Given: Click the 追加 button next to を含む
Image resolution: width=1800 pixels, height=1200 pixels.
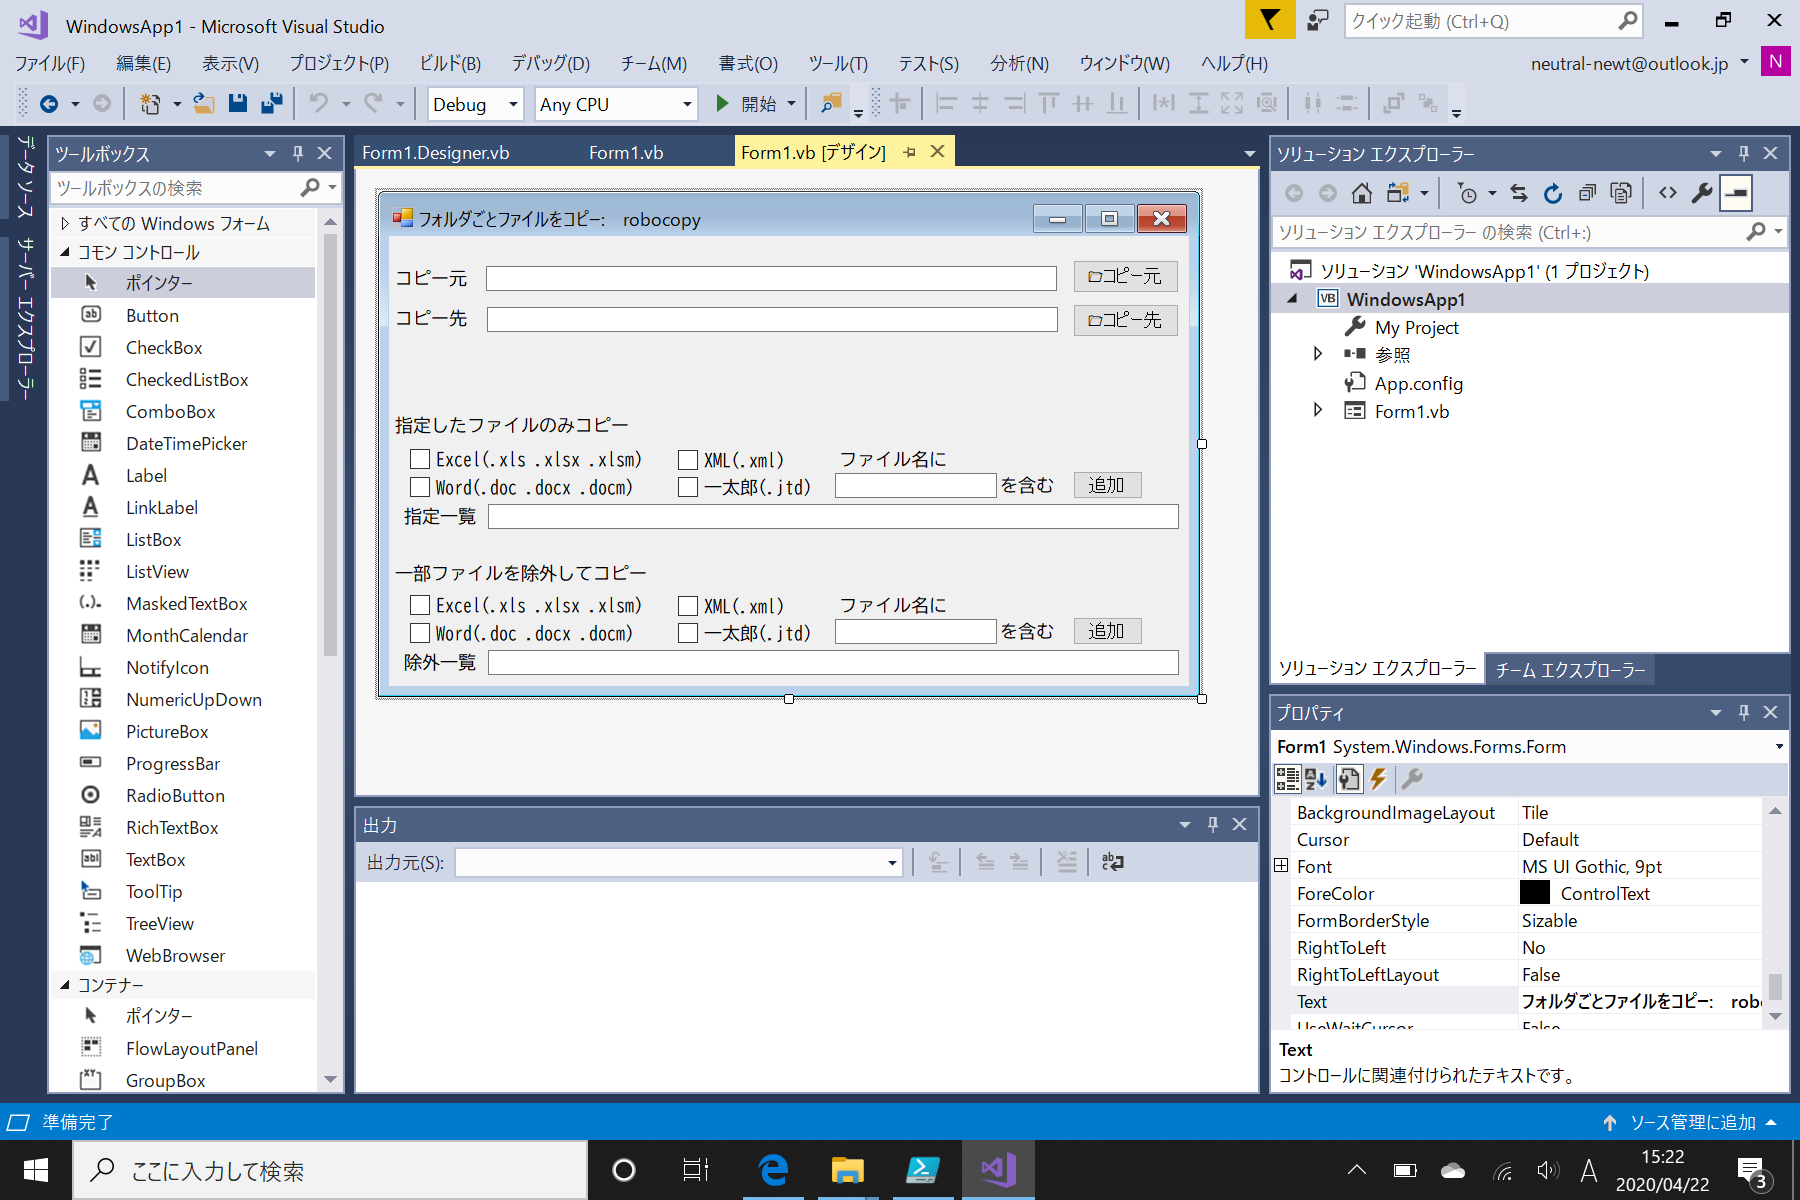Looking at the screenshot, I should coord(1107,485).
